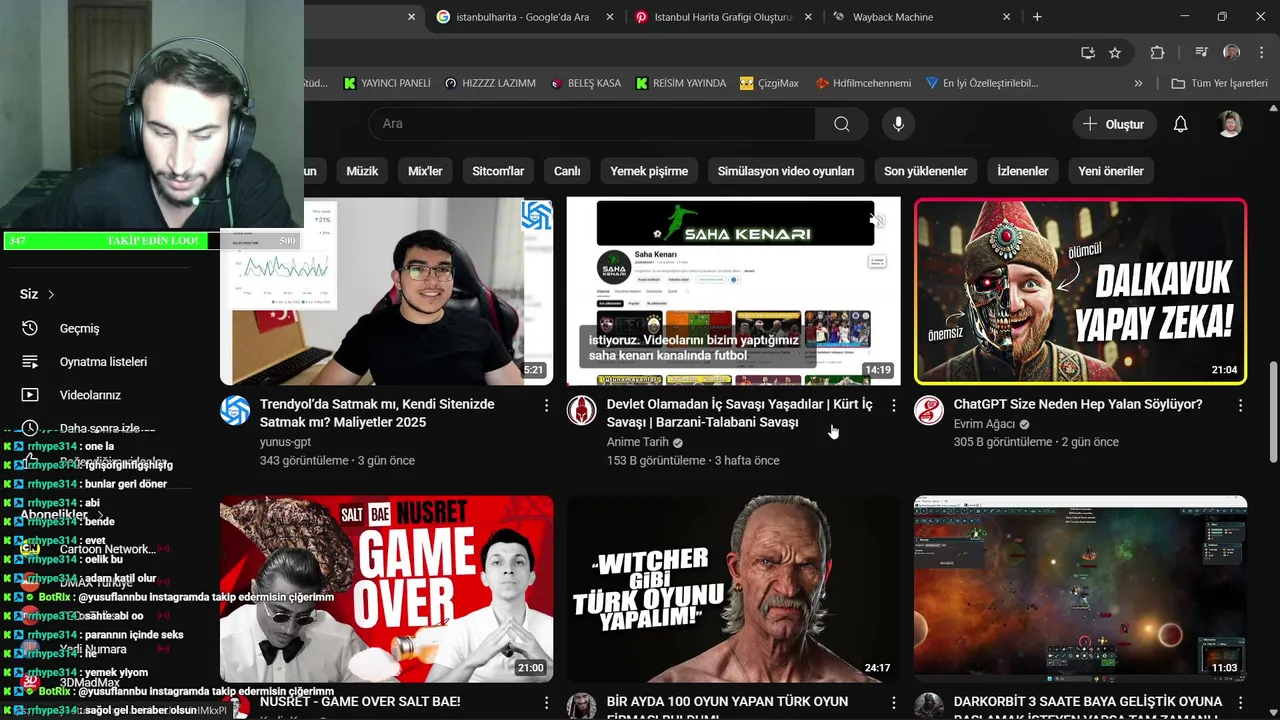
Task: Click the Oluştur create button
Action: [1114, 124]
